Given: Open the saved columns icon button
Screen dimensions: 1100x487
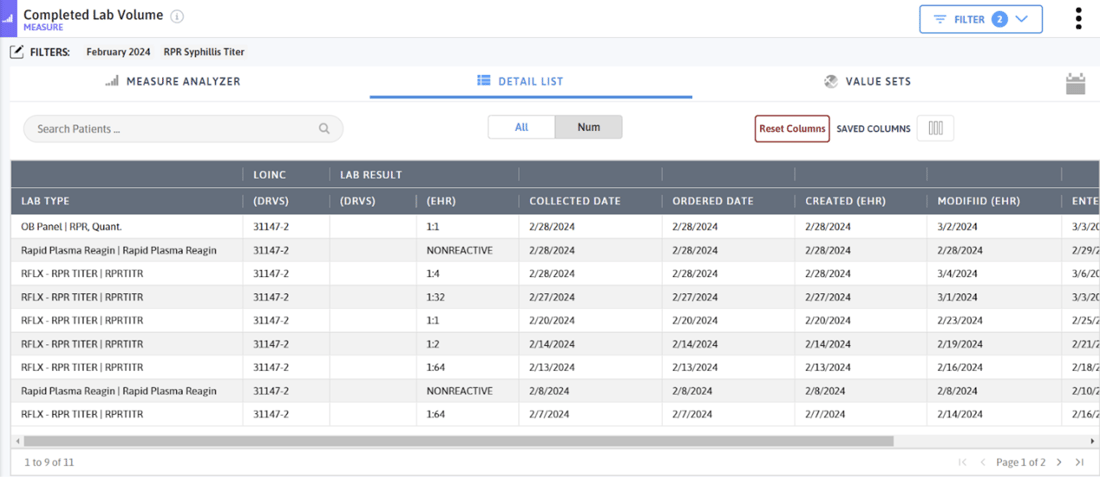Looking at the screenshot, I should (x=935, y=128).
